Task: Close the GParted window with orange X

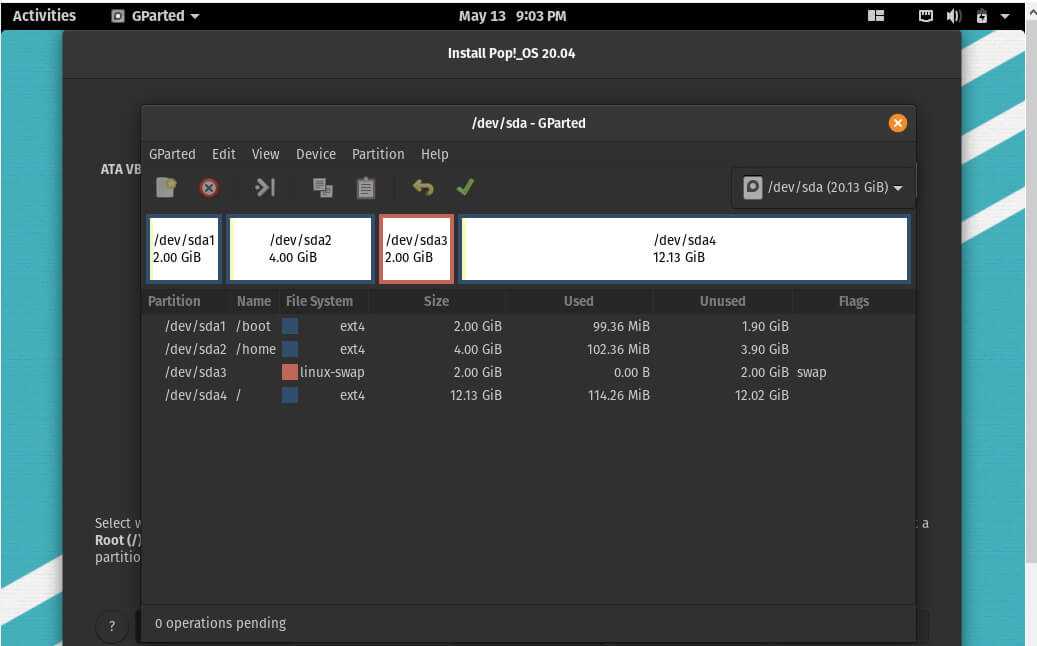Action: [x=897, y=123]
